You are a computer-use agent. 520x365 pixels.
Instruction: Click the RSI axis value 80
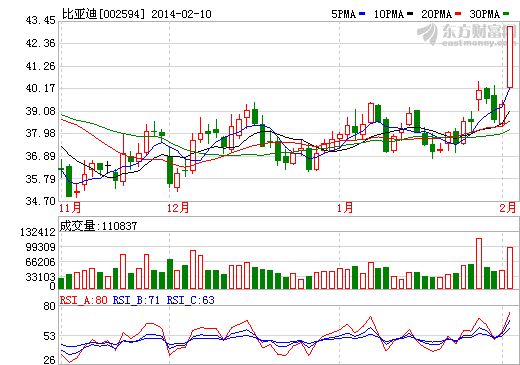[50, 306]
